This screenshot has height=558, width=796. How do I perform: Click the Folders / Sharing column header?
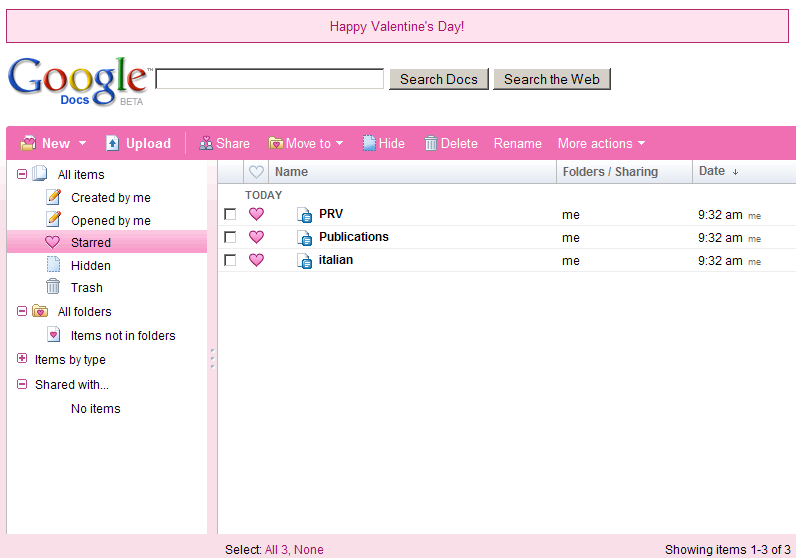point(610,172)
